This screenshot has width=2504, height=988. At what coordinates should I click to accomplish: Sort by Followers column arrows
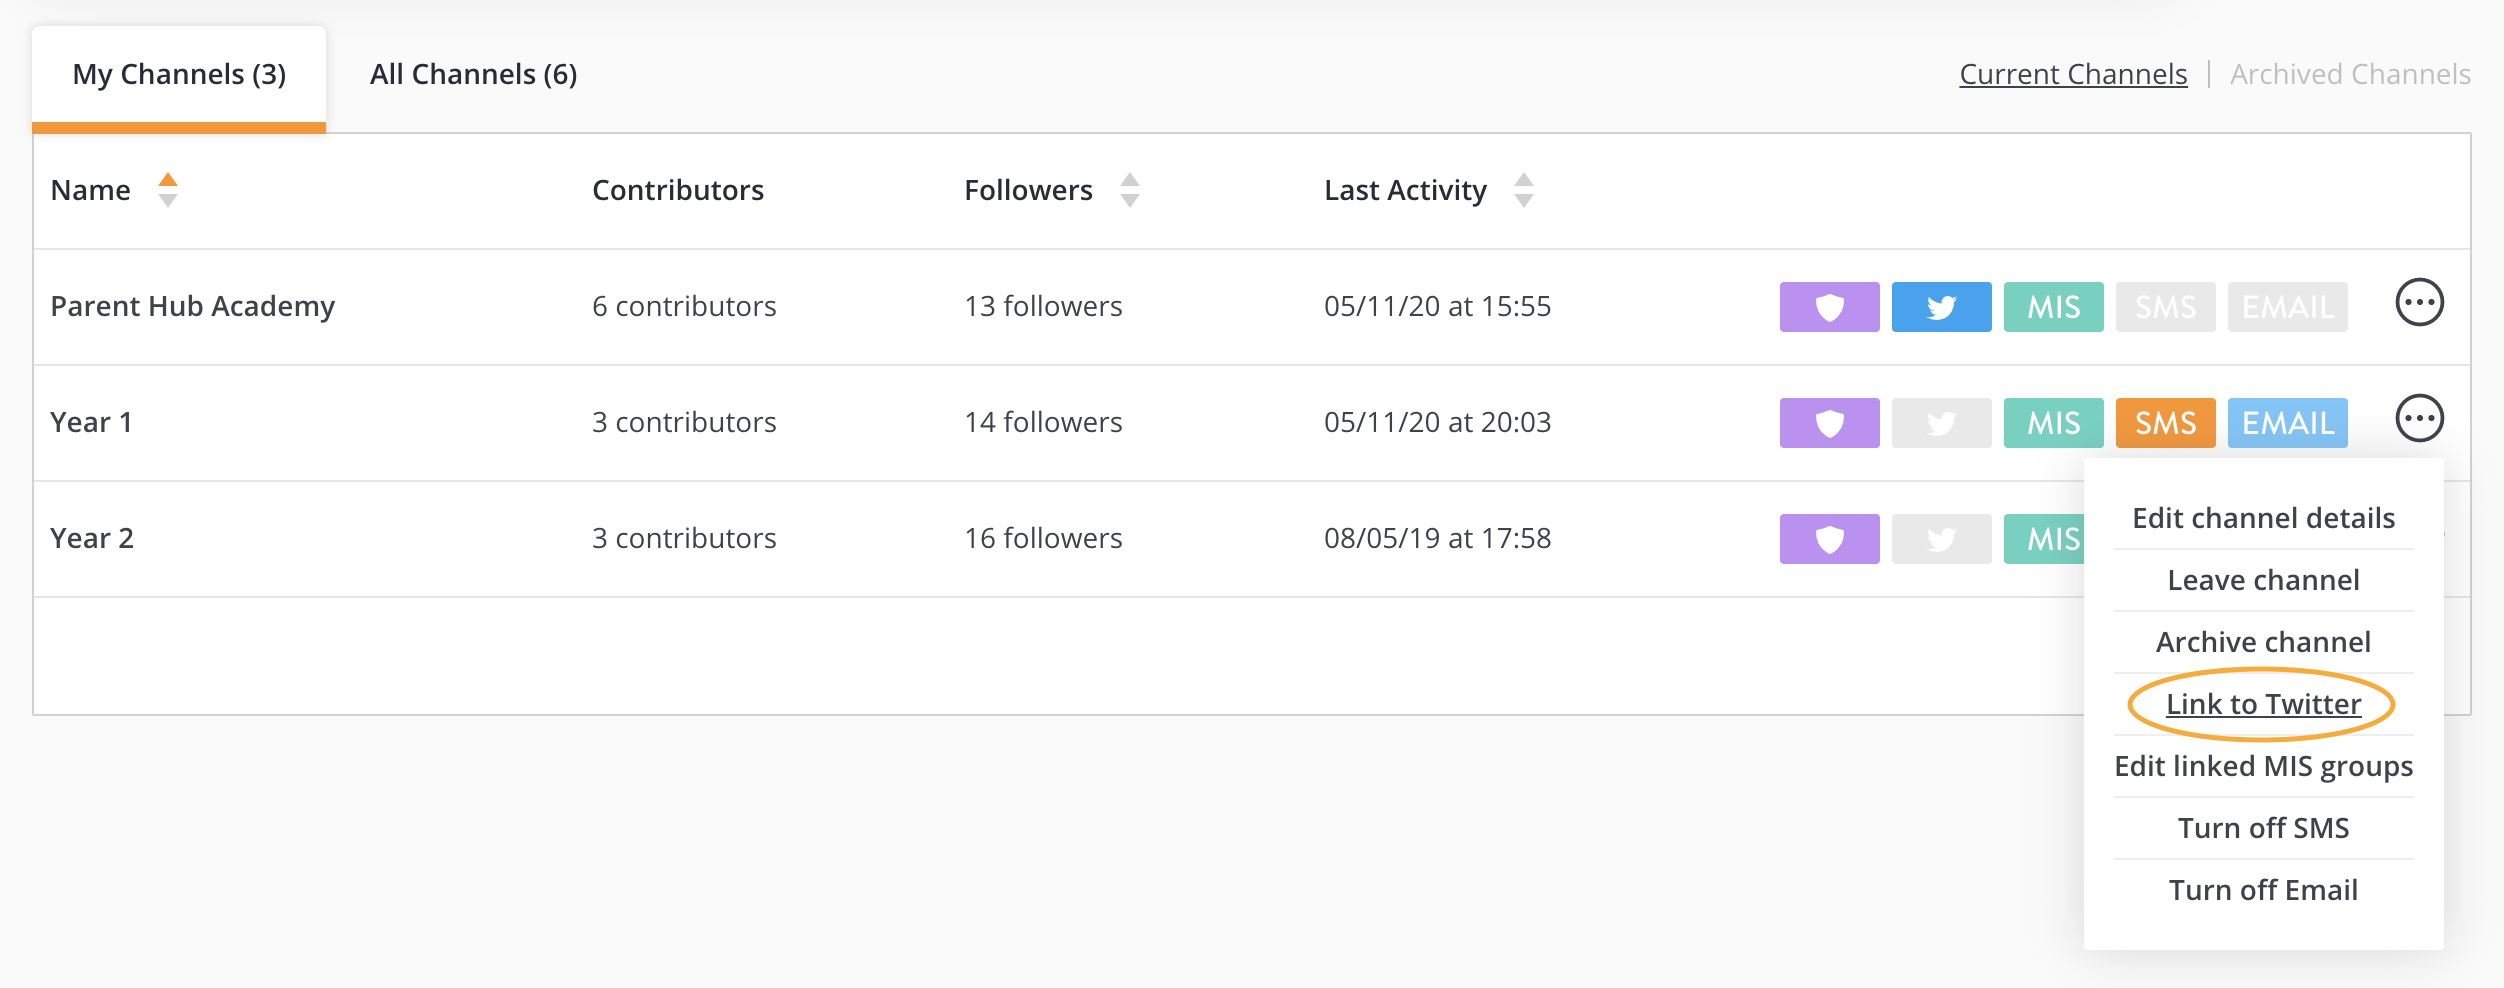(1130, 190)
